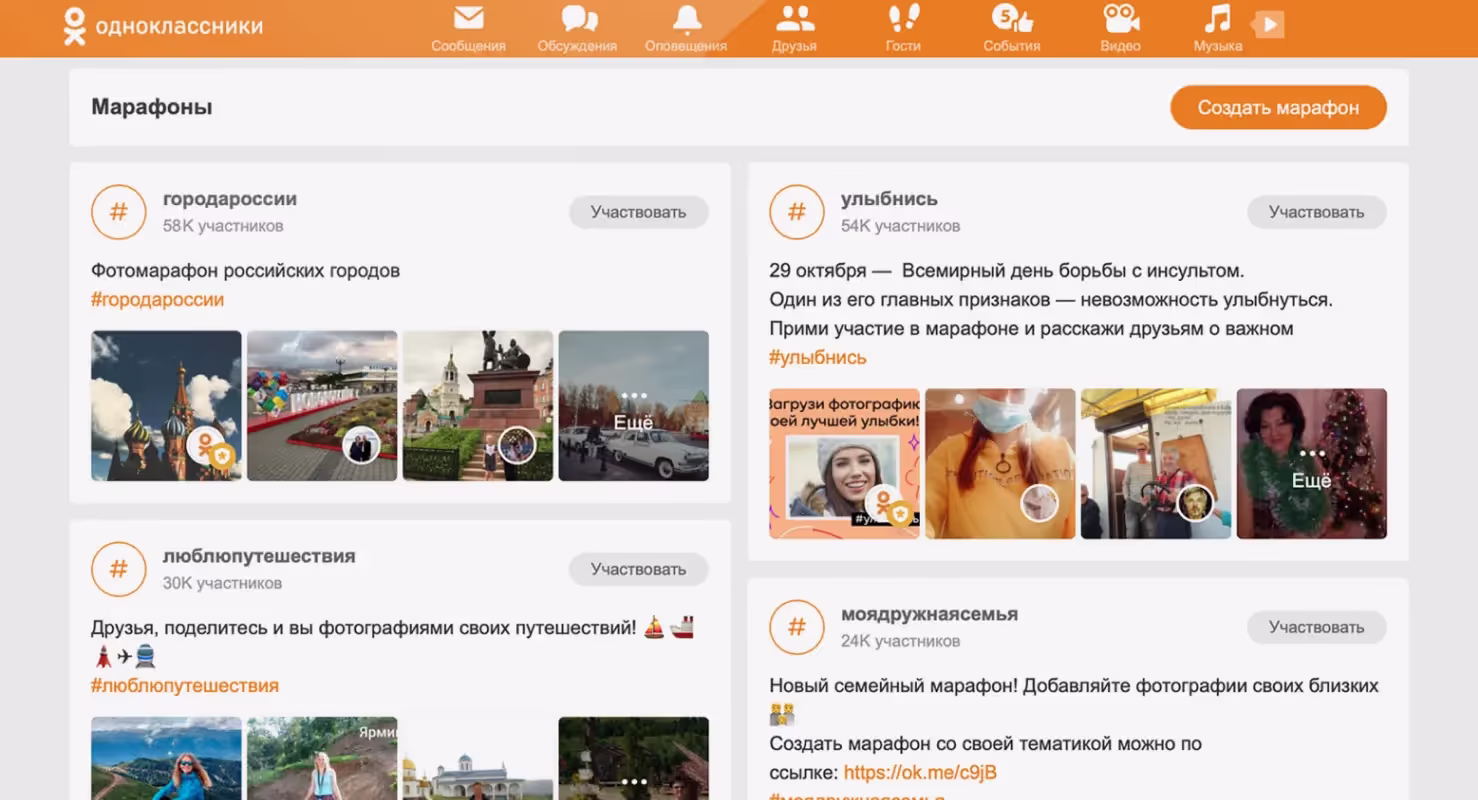Image resolution: width=1478 pixels, height=800 pixels.
Task: Open Видео camera icon
Action: coord(1120,20)
